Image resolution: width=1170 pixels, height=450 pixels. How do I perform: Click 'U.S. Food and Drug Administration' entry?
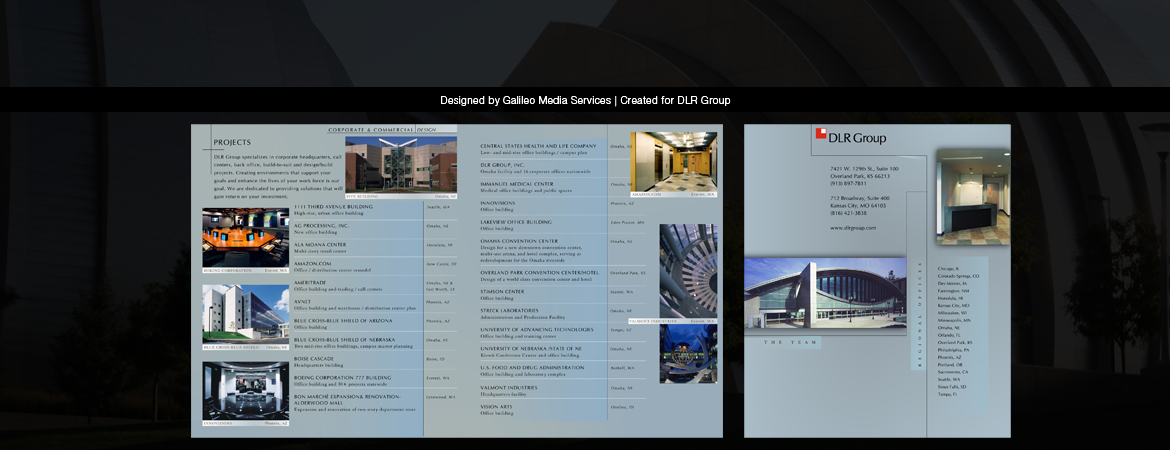532,371
